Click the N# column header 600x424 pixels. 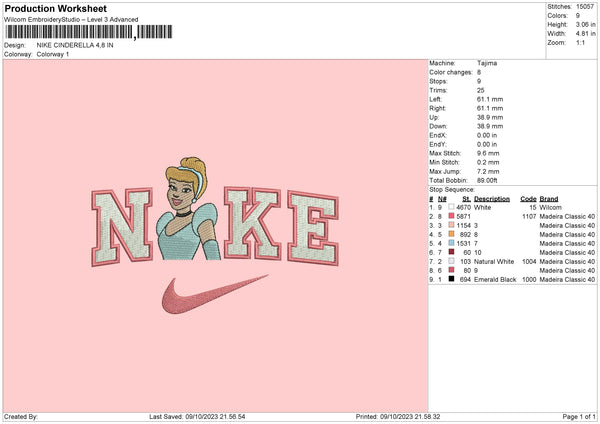pos(442,199)
